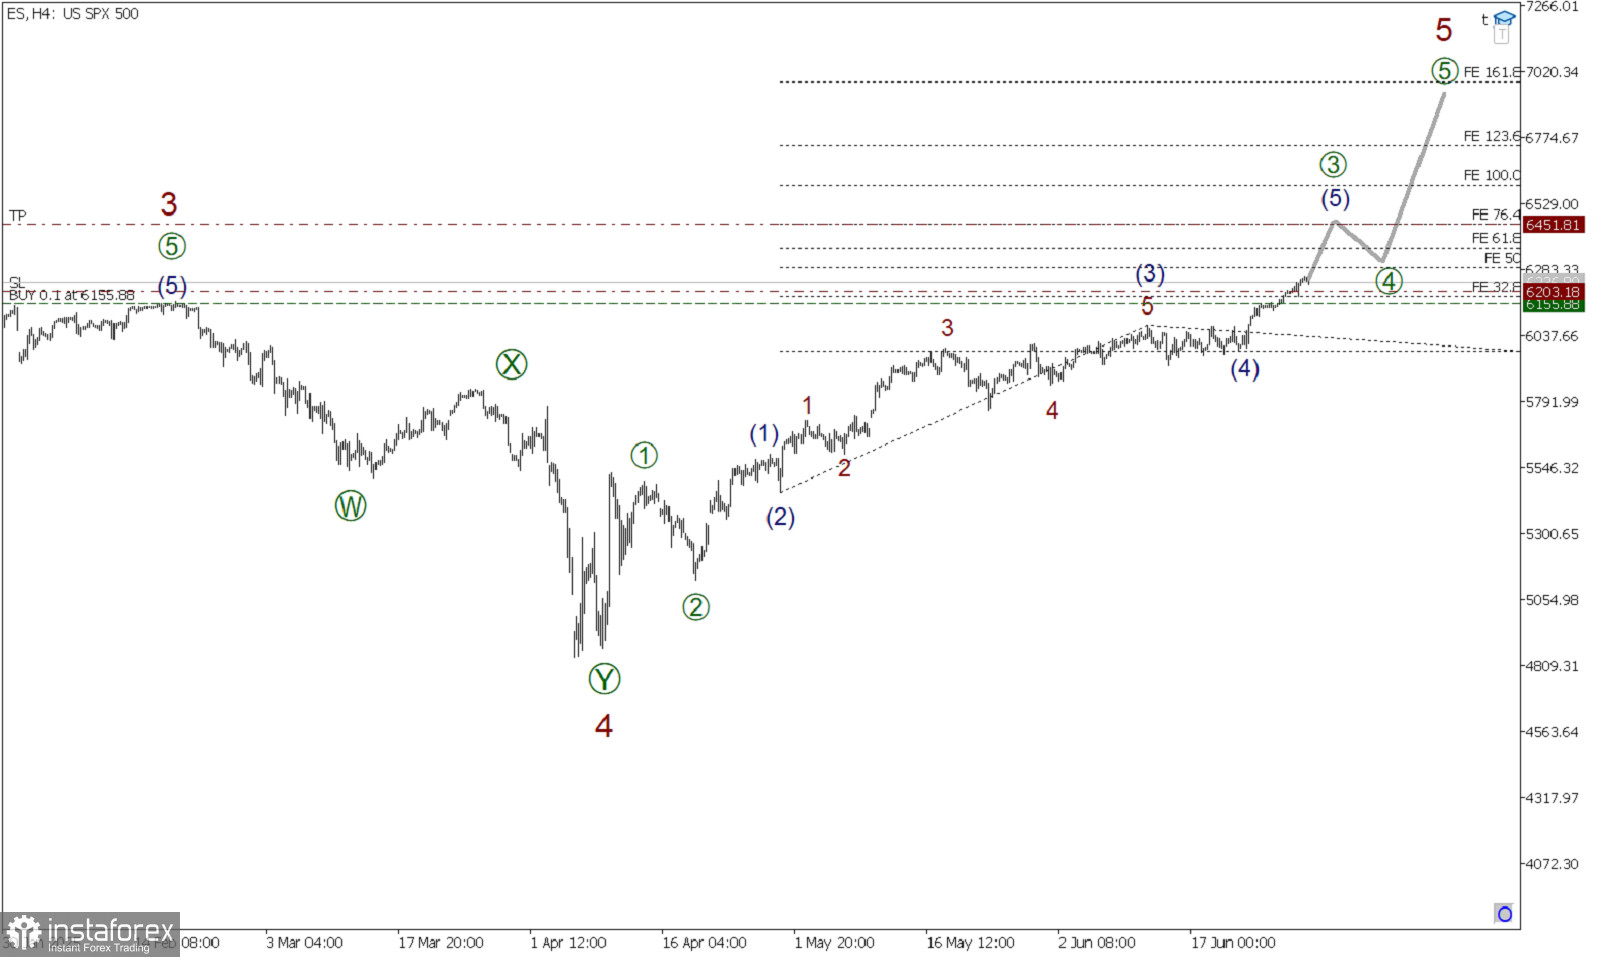Click the 3 Mar 04:00 time label
1600x957 pixels.
(x=304, y=943)
